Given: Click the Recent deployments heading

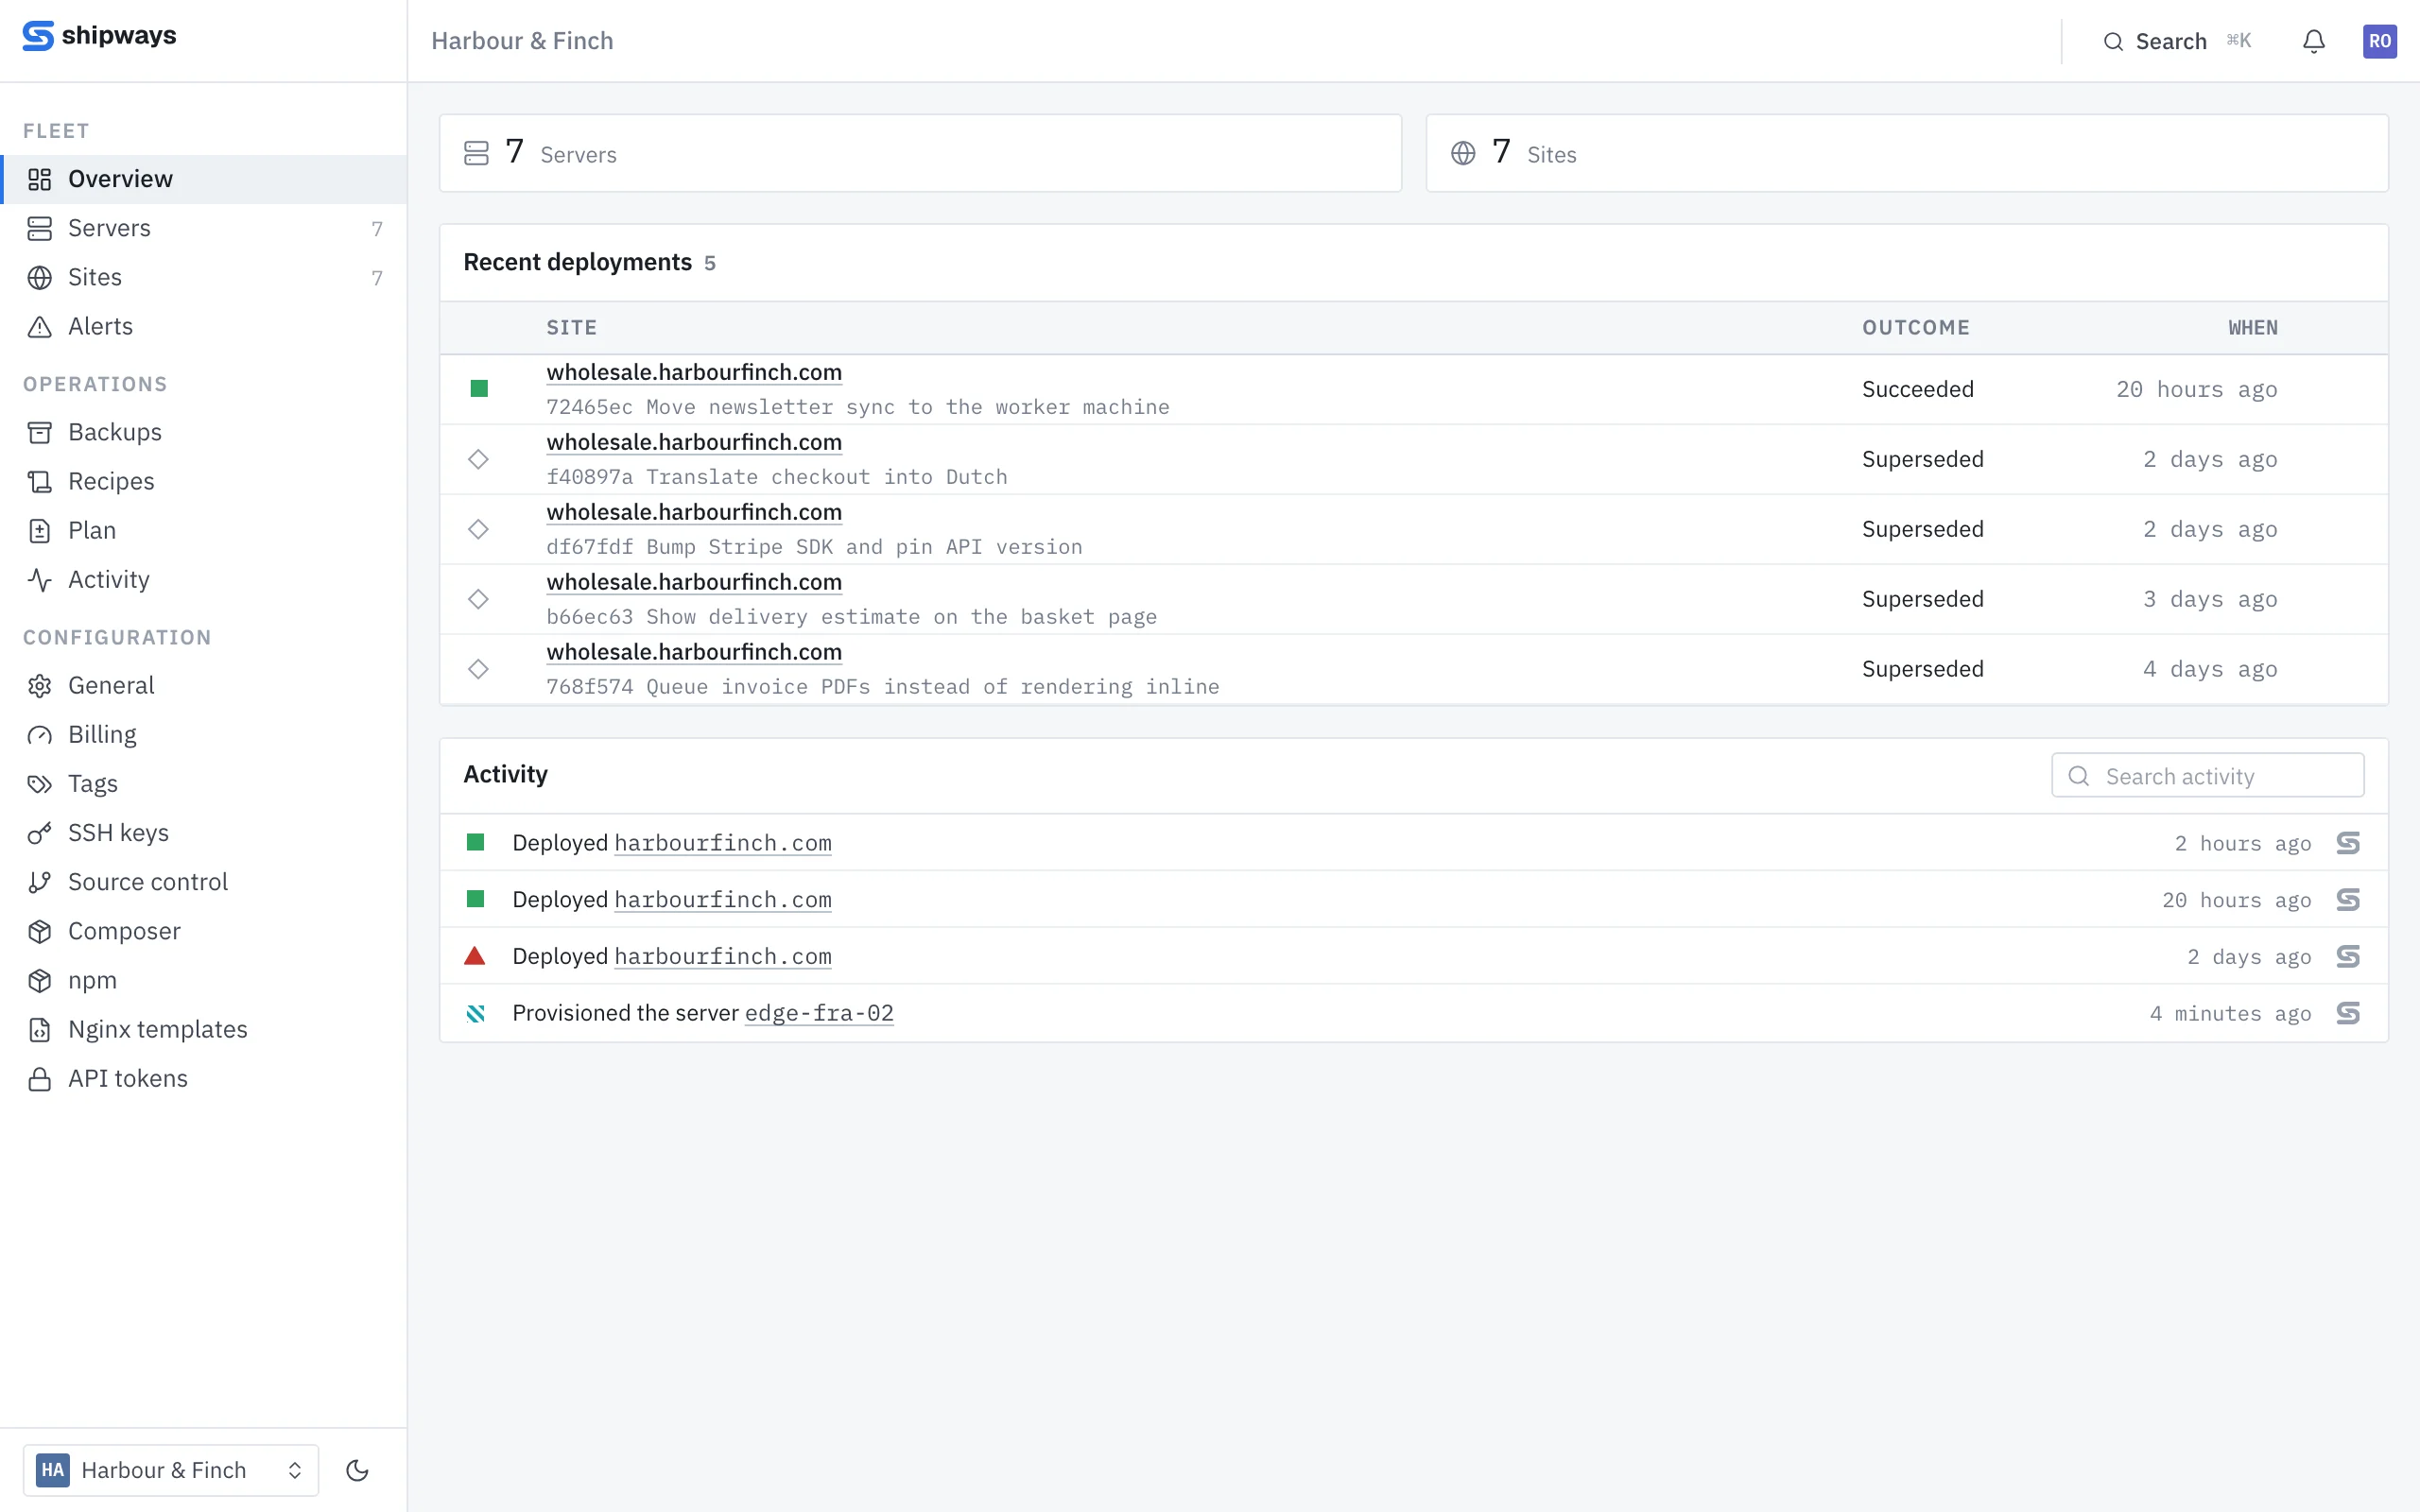Looking at the screenshot, I should pyautogui.click(x=577, y=262).
